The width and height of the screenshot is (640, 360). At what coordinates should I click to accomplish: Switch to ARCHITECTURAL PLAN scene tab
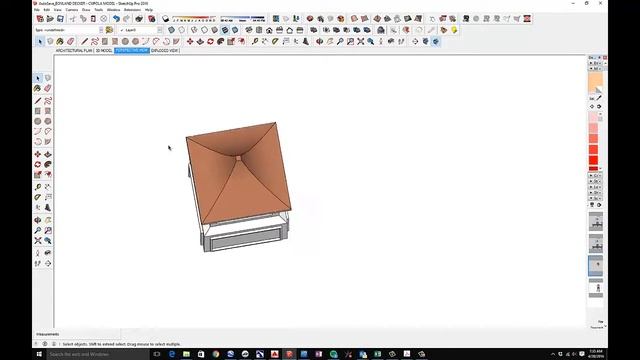pyautogui.click(x=74, y=51)
